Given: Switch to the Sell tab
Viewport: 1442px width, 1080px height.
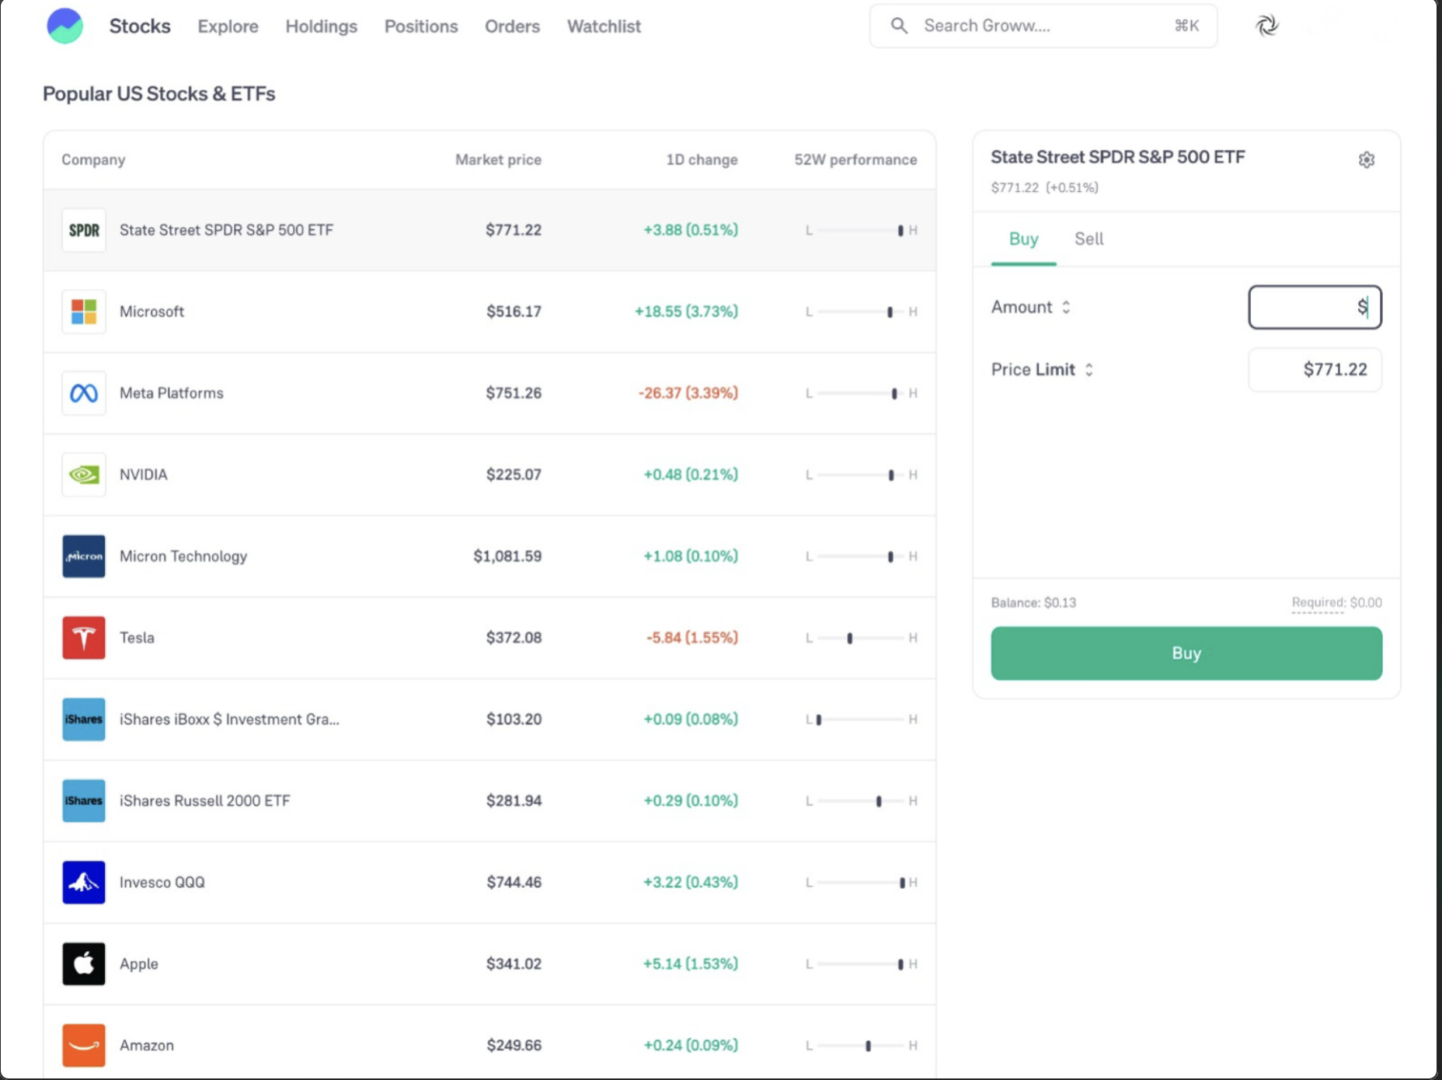Looking at the screenshot, I should 1089,239.
